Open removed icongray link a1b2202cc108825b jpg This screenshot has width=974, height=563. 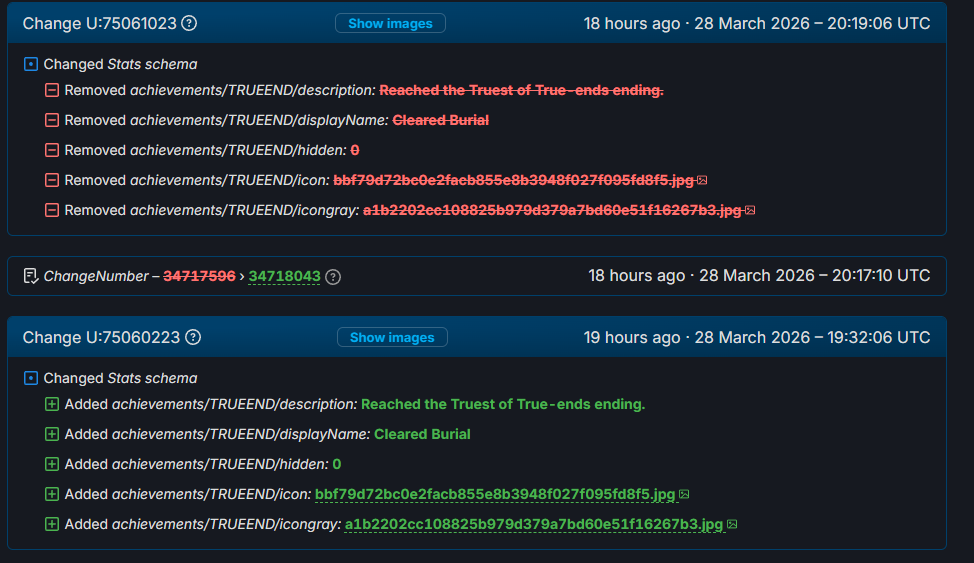point(552,210)
